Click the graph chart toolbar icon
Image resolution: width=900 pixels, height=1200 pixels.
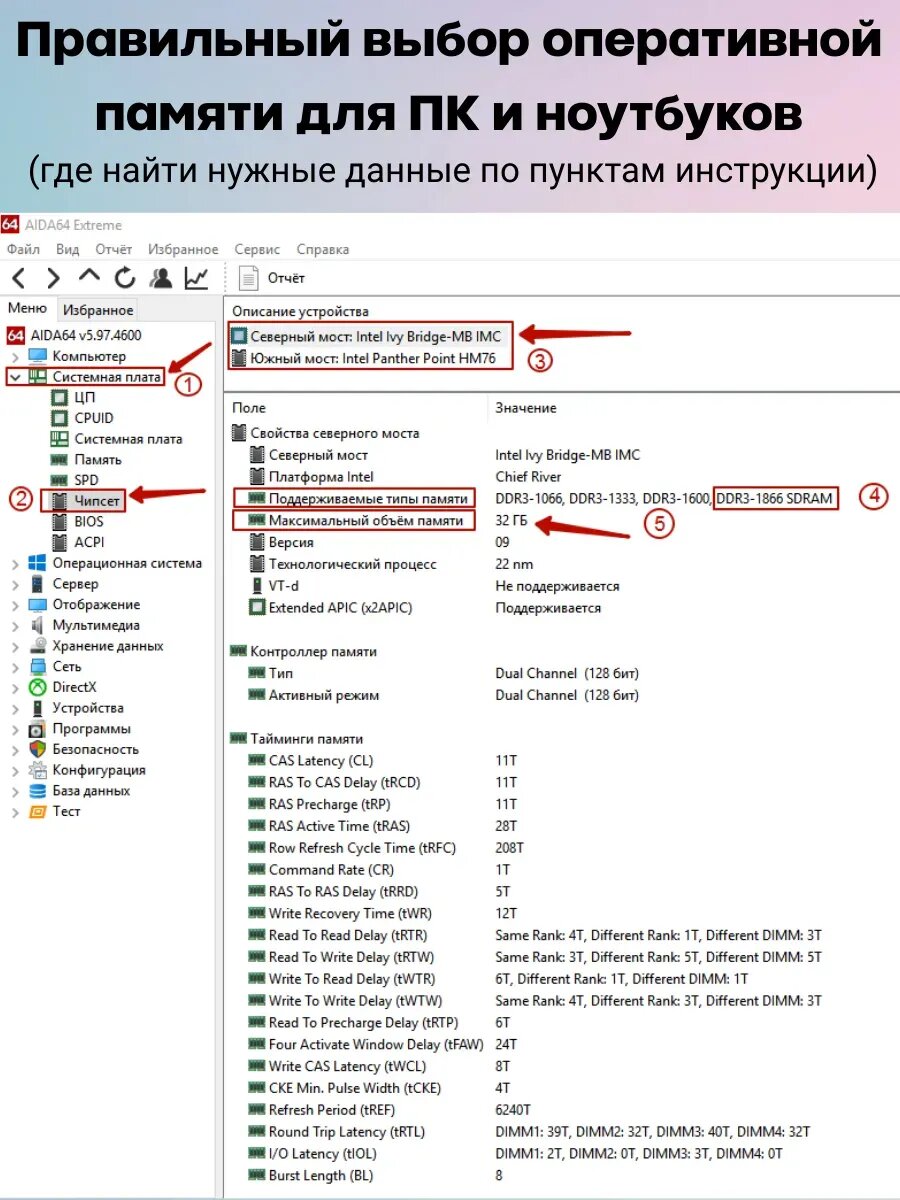pos(197,278)
